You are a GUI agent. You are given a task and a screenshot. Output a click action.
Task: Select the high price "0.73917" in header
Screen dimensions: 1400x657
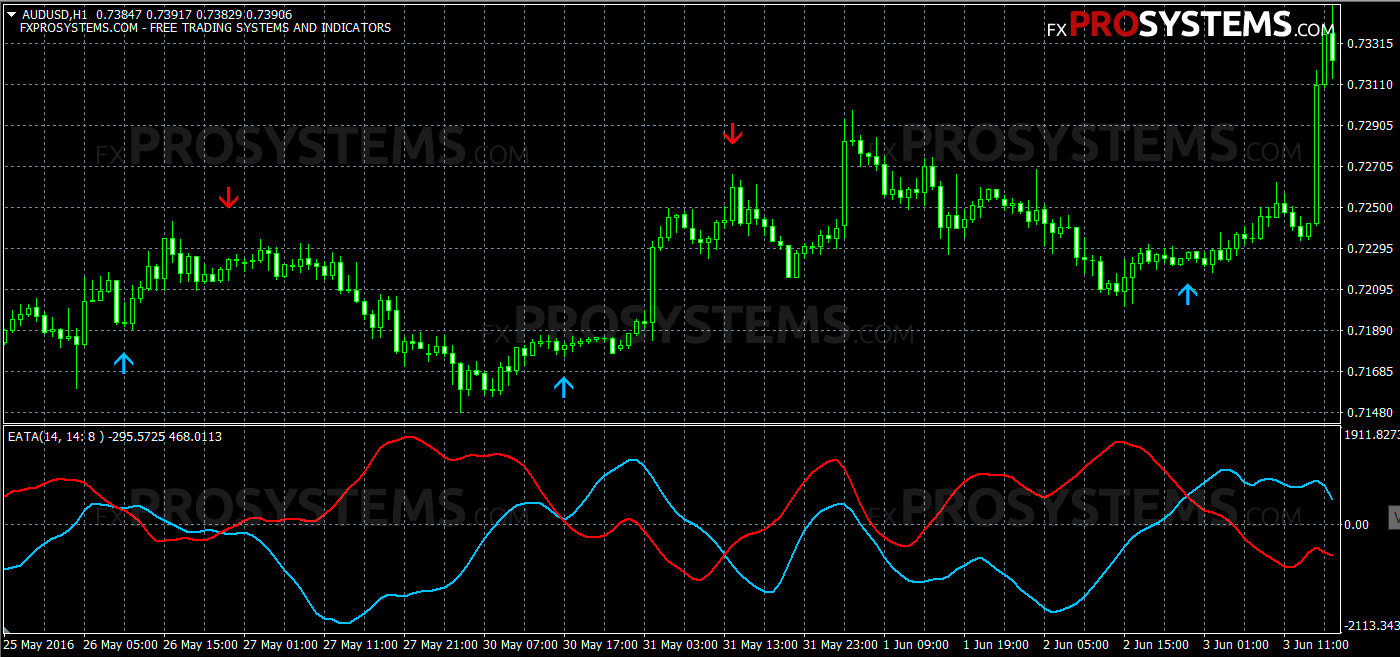pyautogui.click(x=168, y=14)
